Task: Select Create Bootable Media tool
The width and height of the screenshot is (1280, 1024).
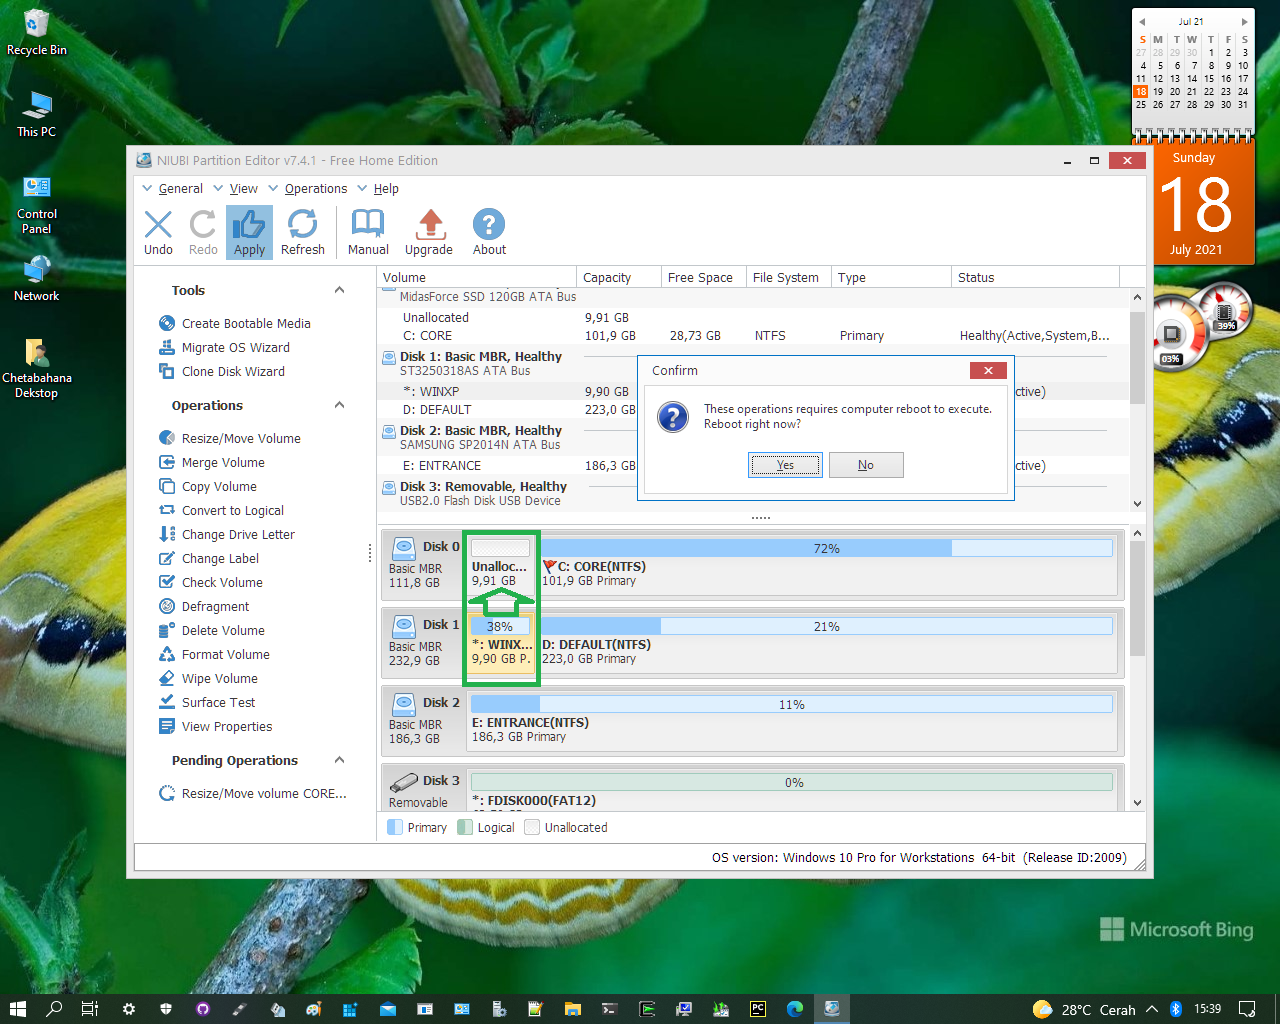Action: tap(235, 323)
